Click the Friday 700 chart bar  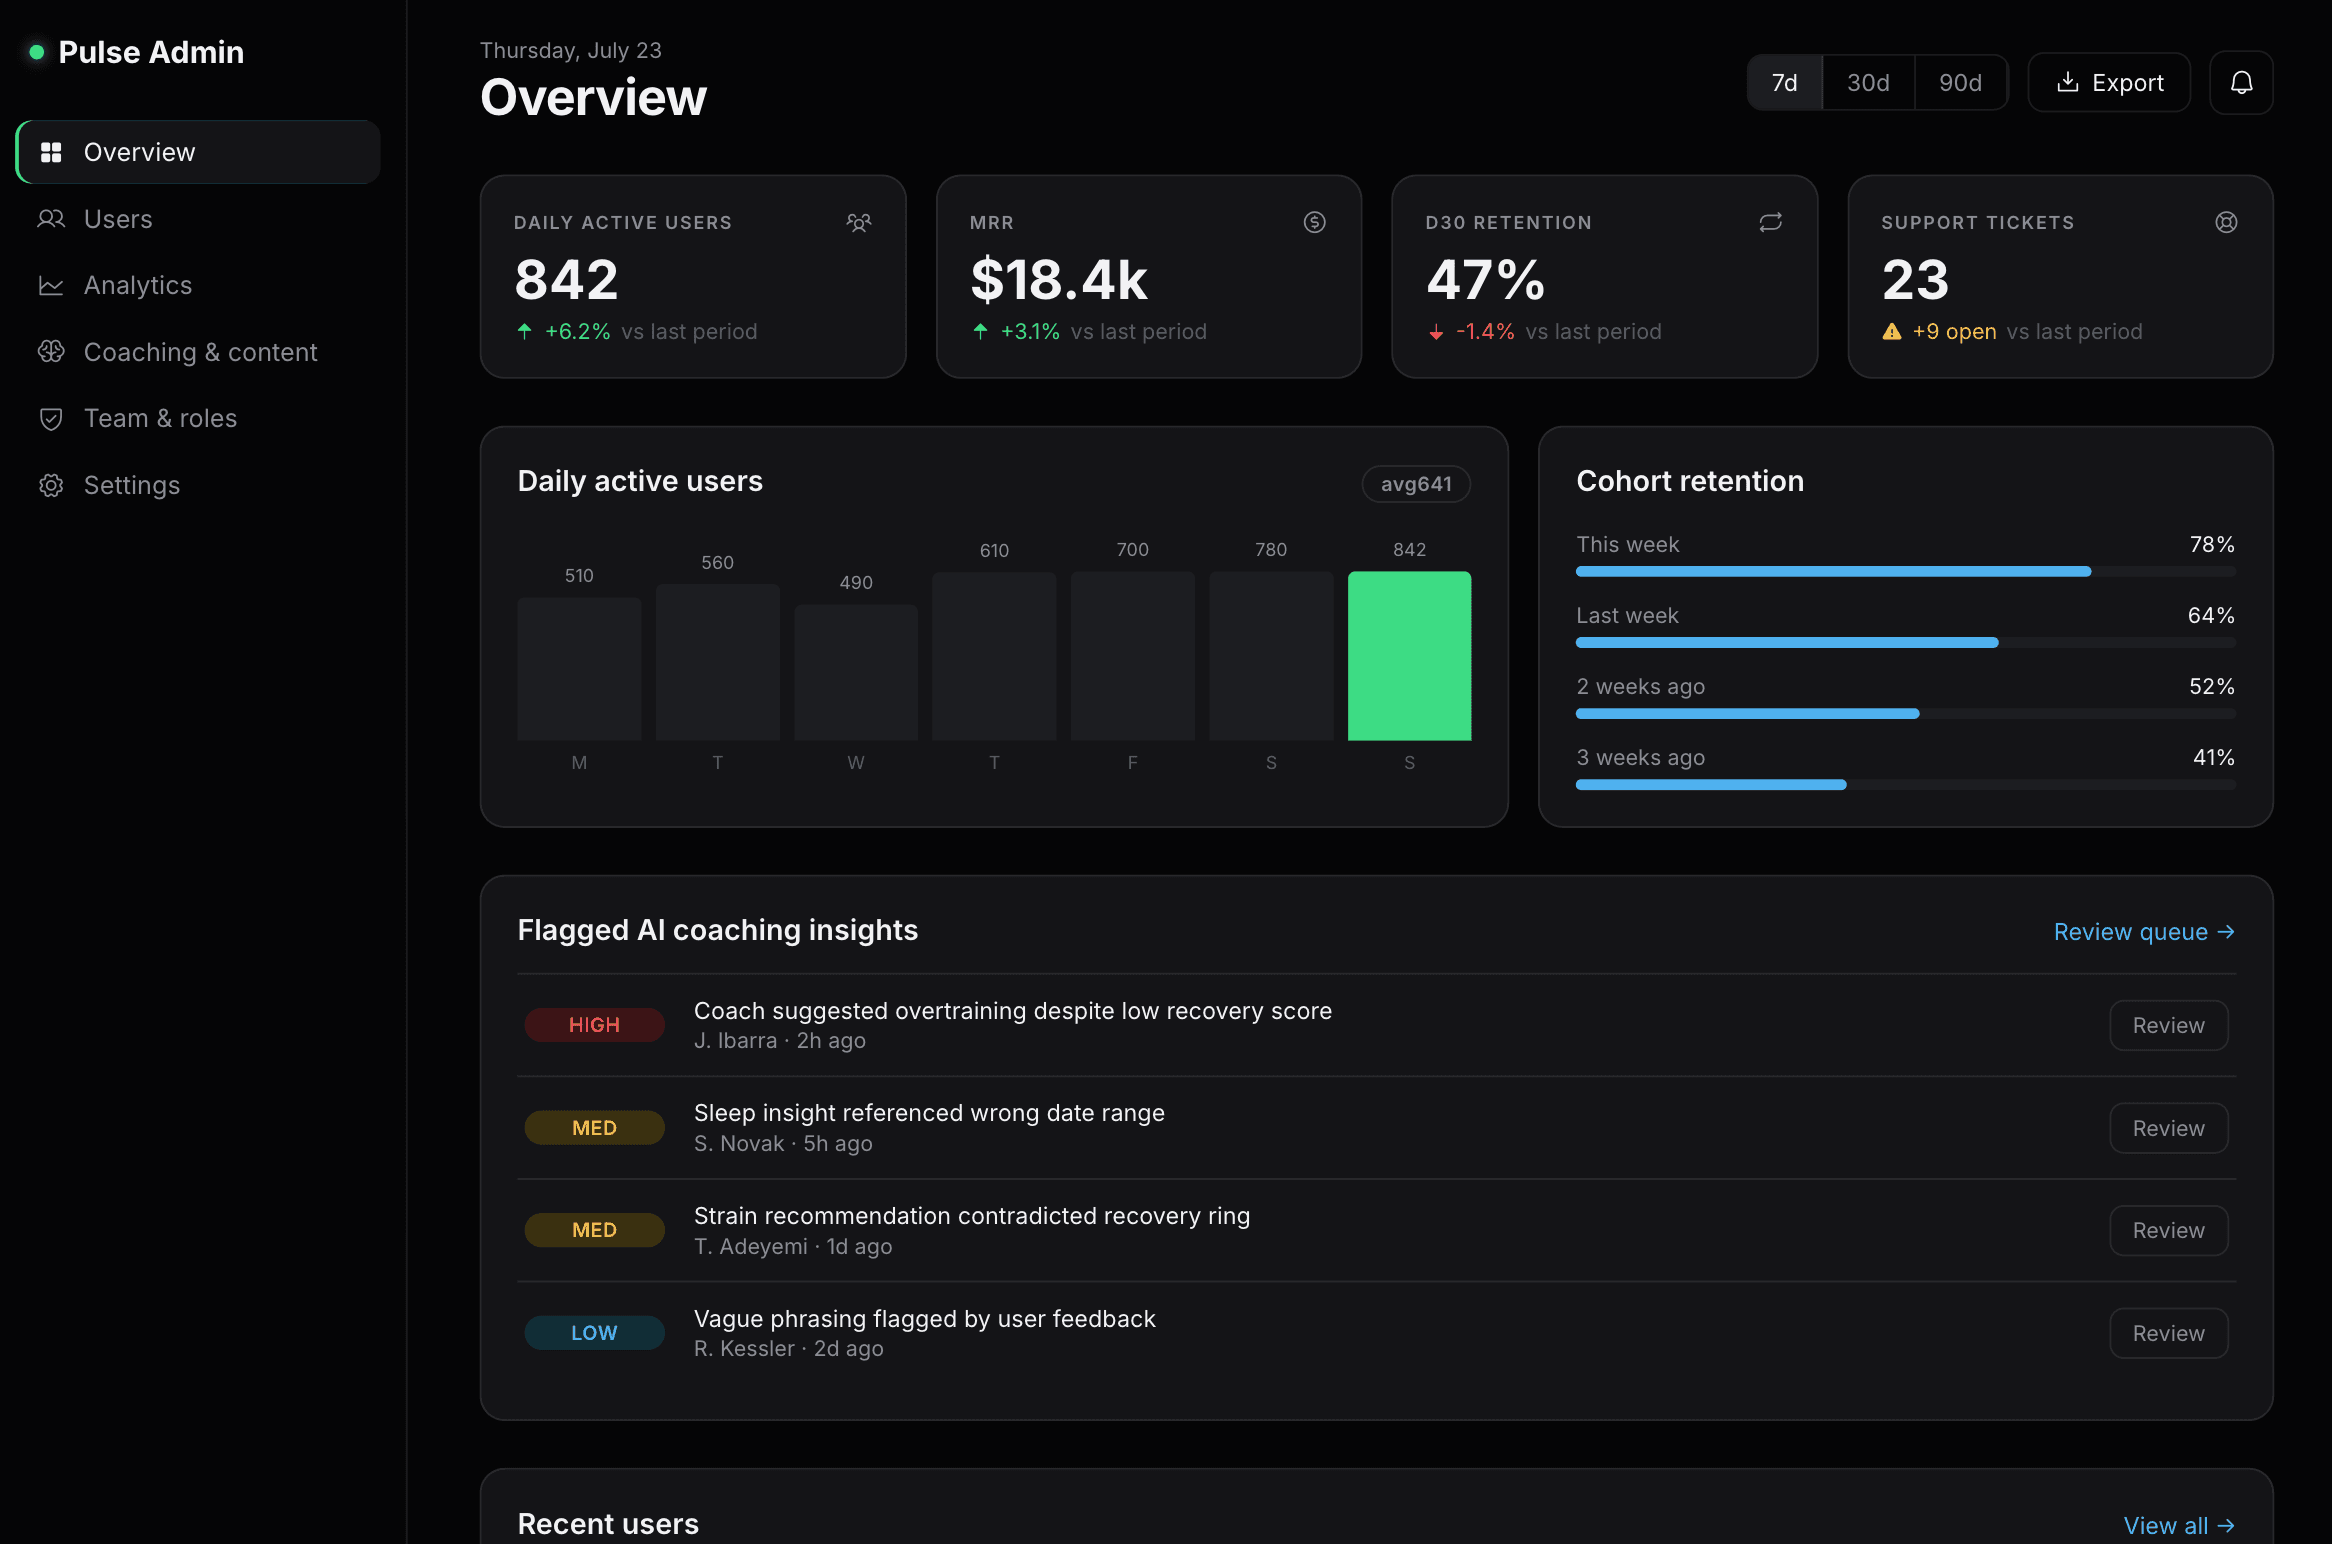[x=1132, y=656]
